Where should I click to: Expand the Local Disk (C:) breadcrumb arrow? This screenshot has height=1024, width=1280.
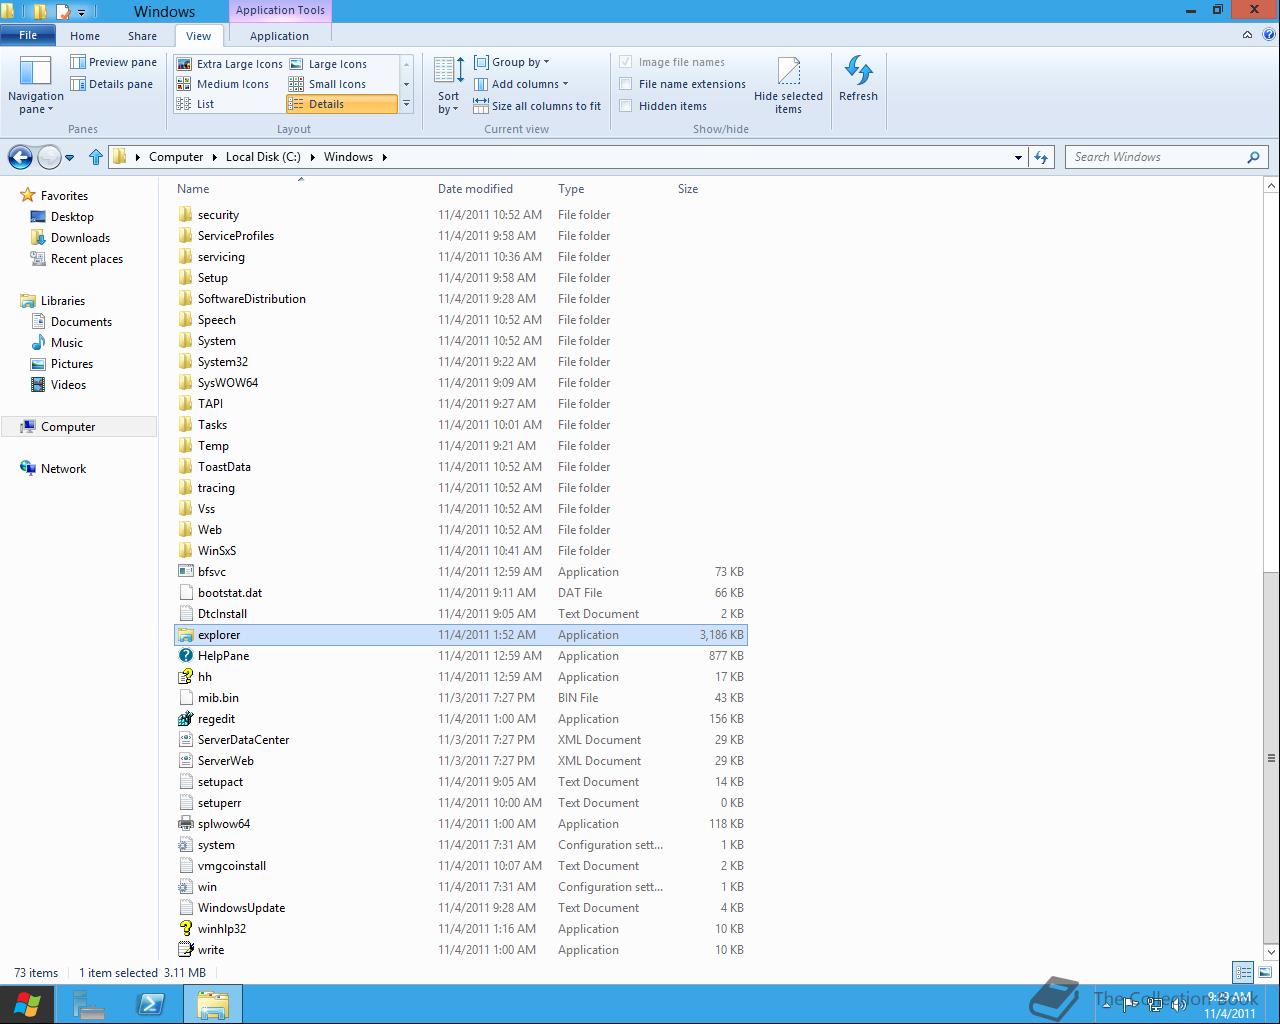[x=312, y=157]
